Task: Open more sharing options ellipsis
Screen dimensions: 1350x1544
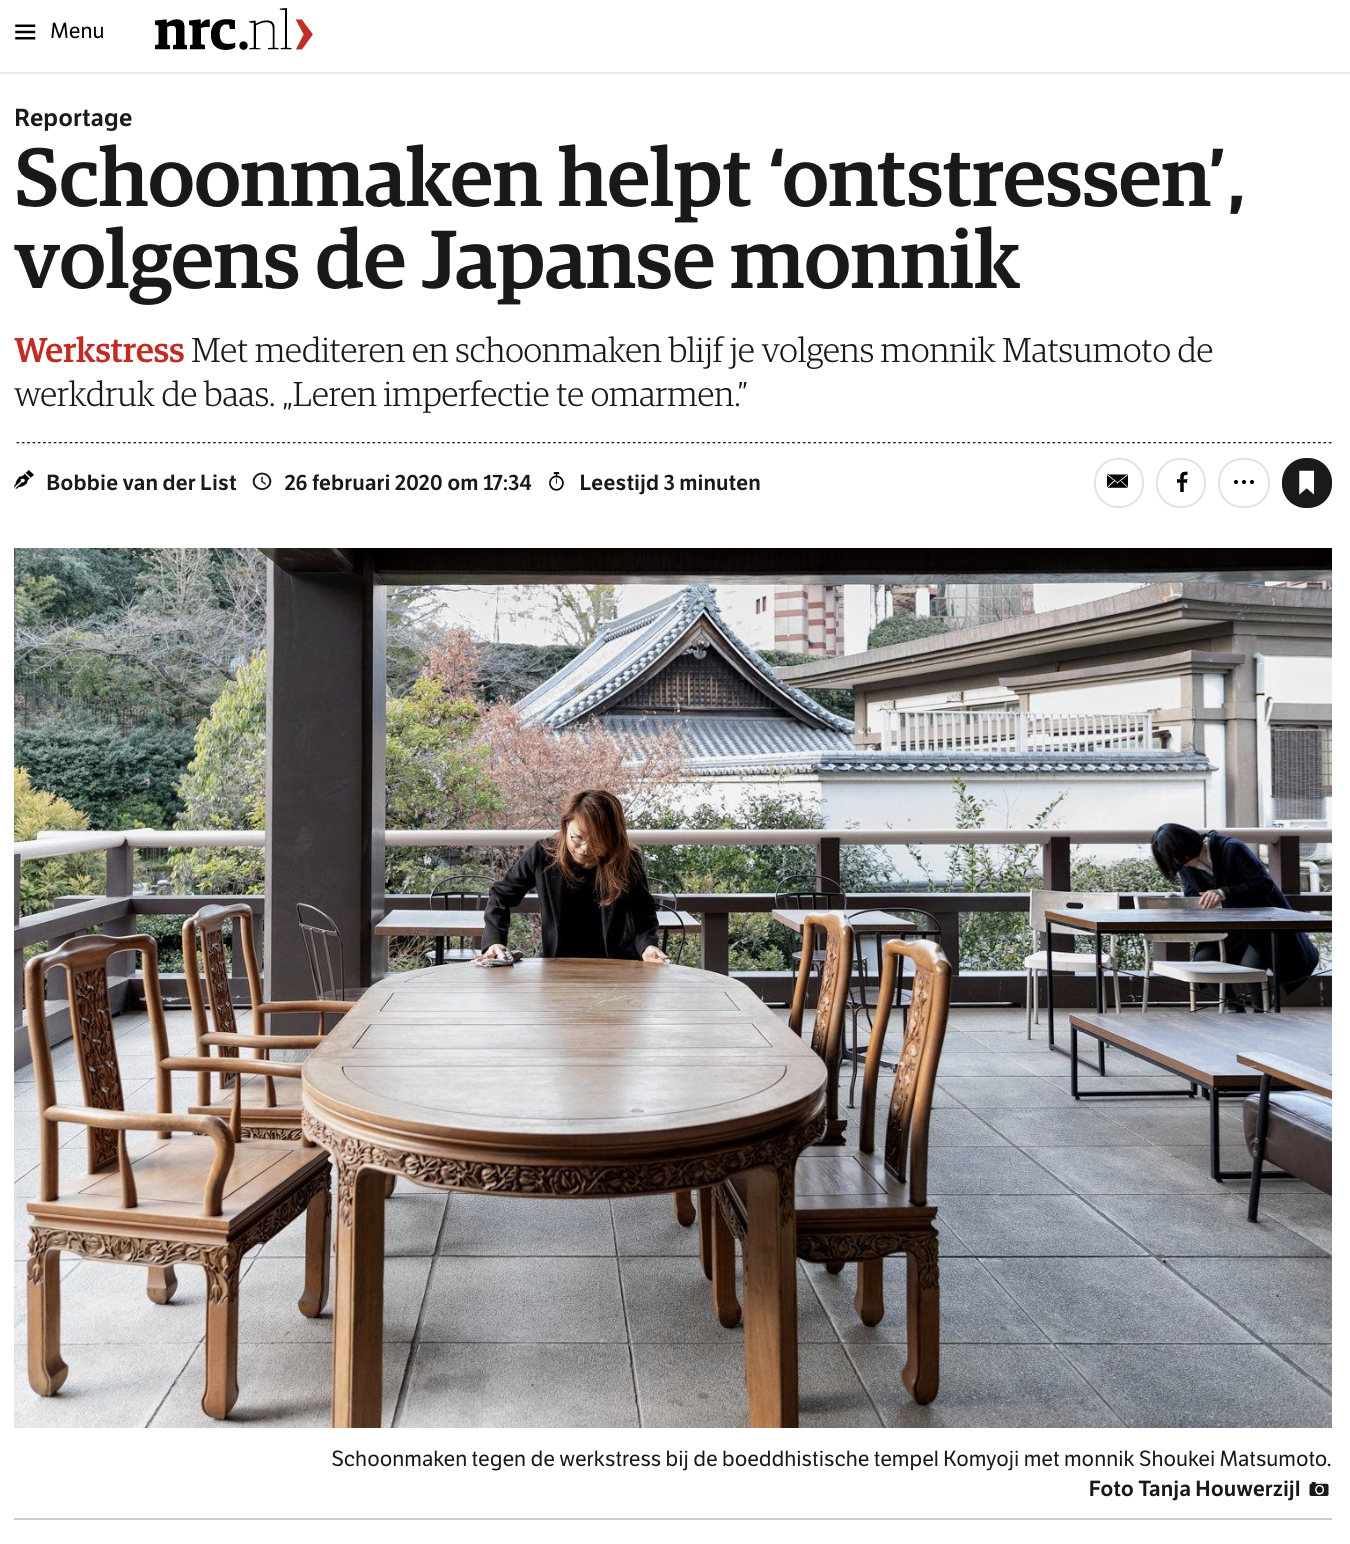Action: (1244, 482)
